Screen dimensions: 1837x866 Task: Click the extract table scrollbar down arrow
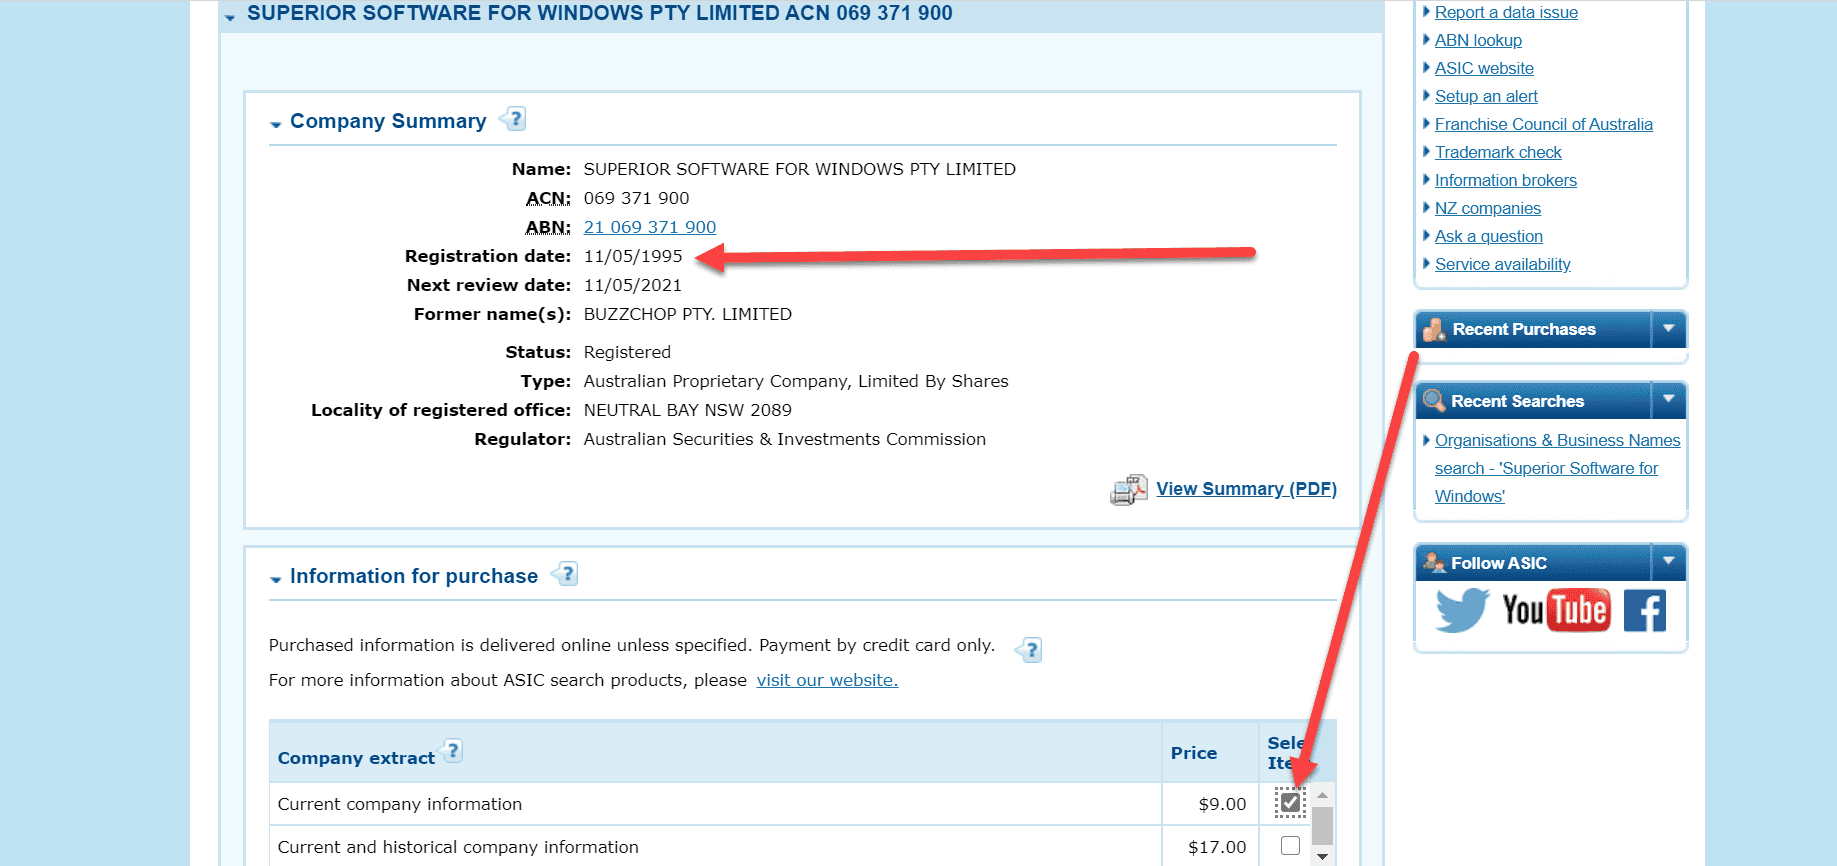(x=1322, y=856)
